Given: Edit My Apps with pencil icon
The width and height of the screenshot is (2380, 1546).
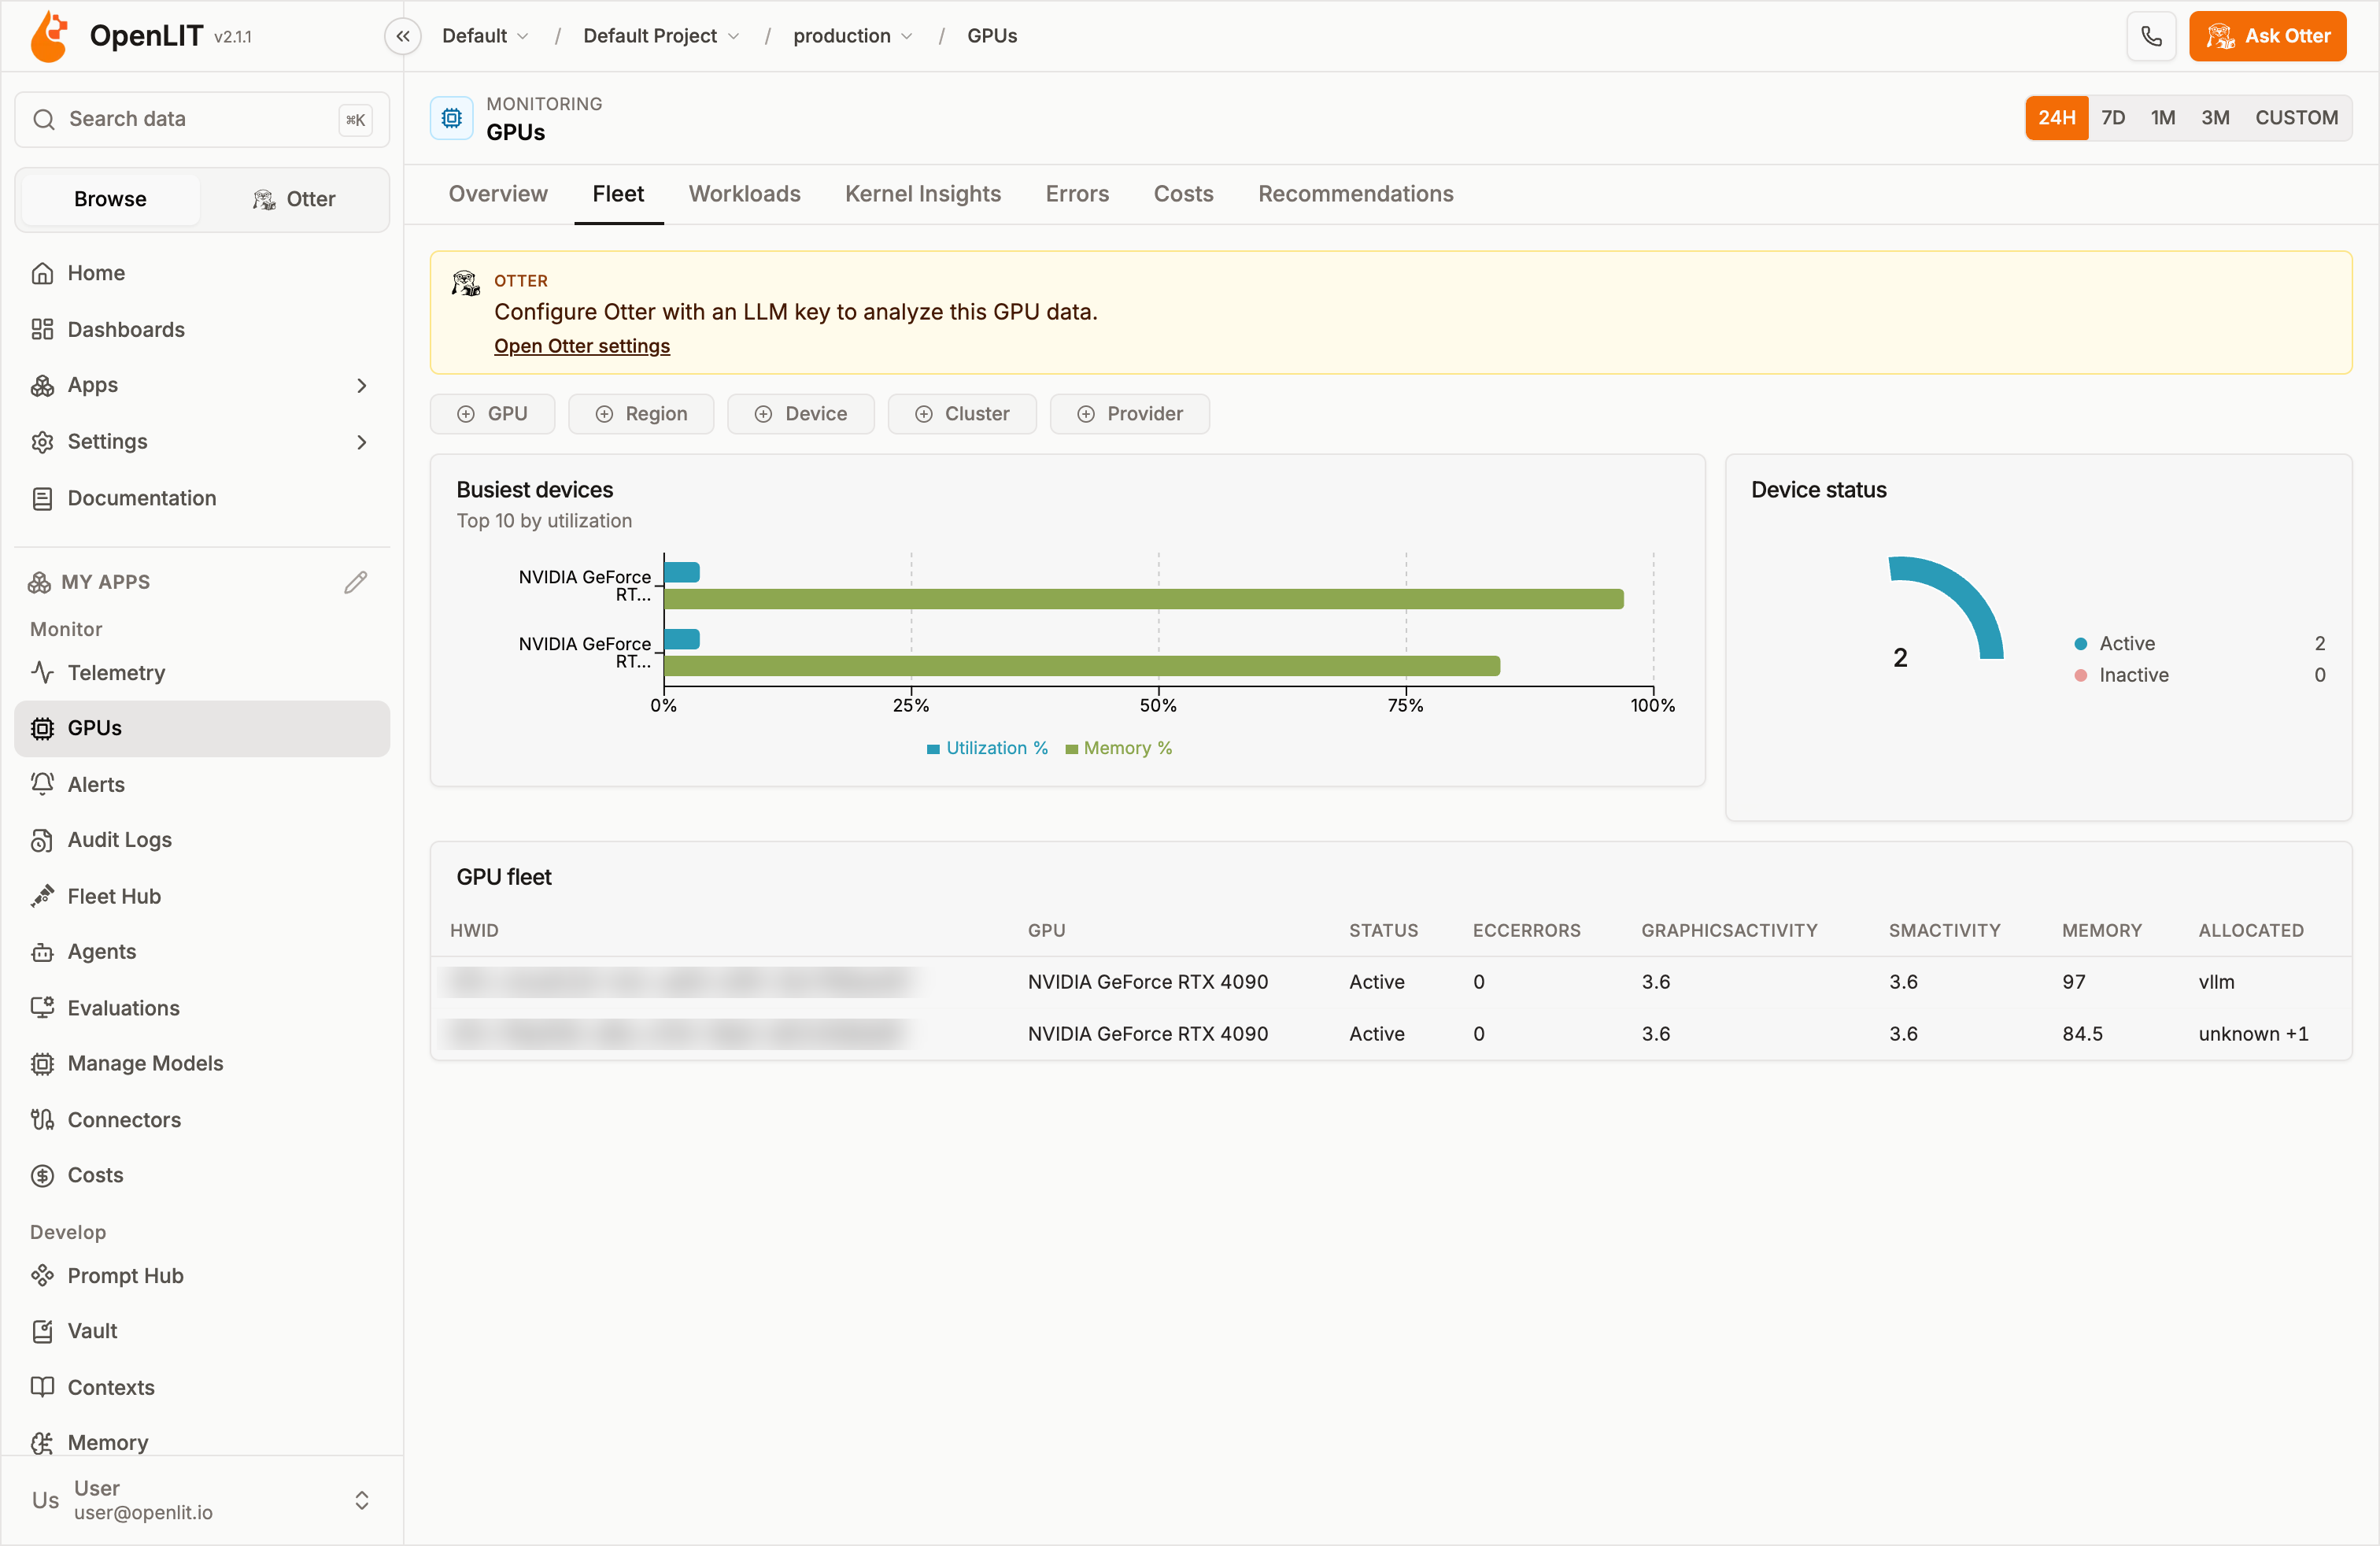Looking at the screenshot, I should coord(355,582).
